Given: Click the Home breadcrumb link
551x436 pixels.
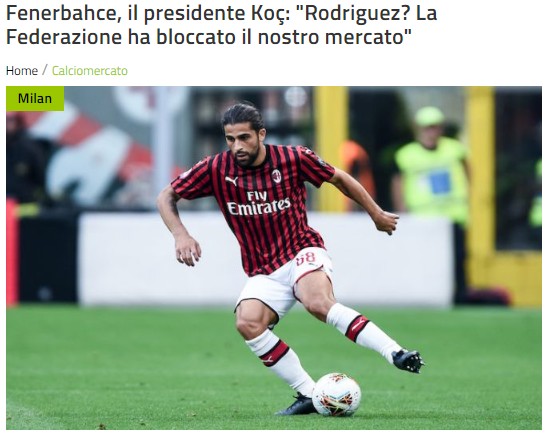Looking at the screenshot, I should click(22, 71).
